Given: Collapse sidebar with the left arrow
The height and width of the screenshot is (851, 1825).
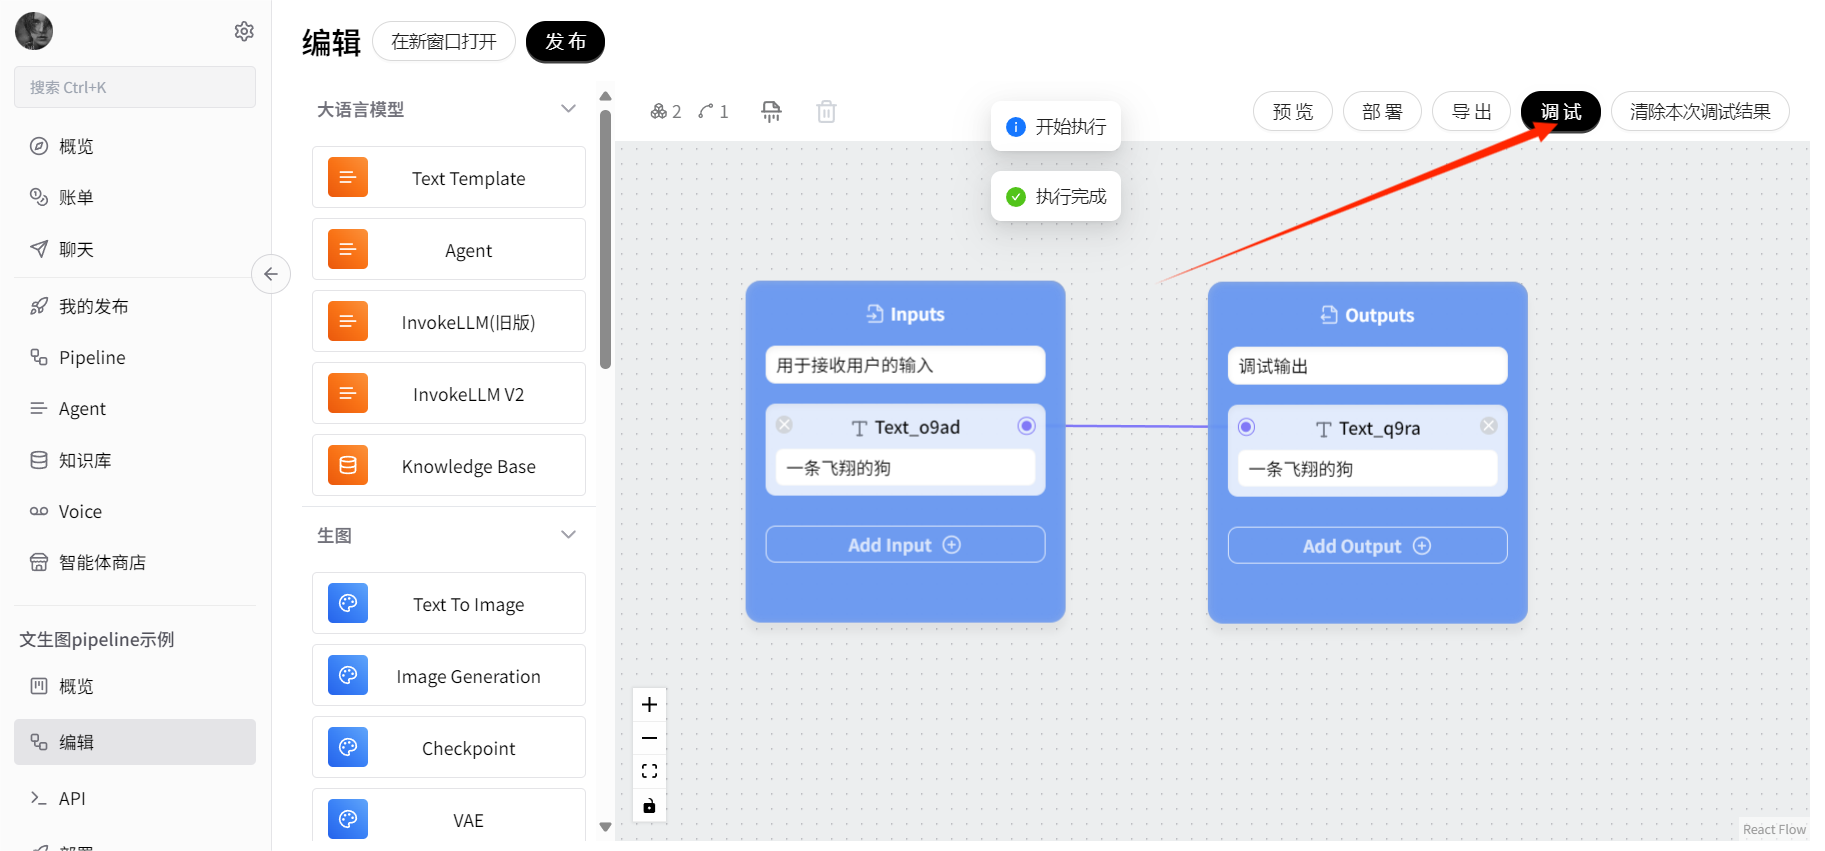Looking at the screenshot, I should point(271,274).
